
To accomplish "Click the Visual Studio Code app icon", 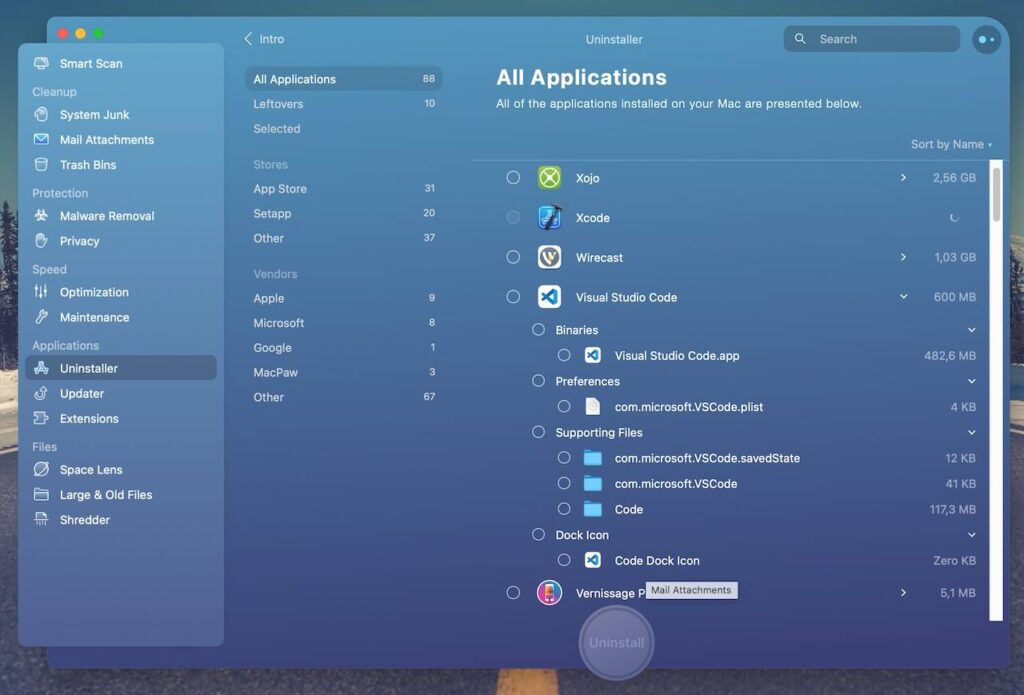I will click(x=549, y=297).
